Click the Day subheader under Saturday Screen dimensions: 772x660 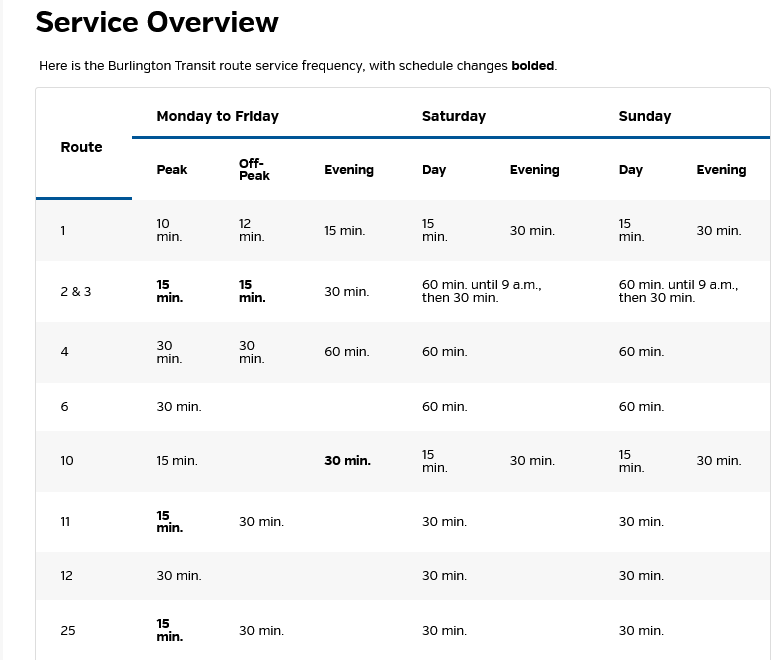(434, 170)
